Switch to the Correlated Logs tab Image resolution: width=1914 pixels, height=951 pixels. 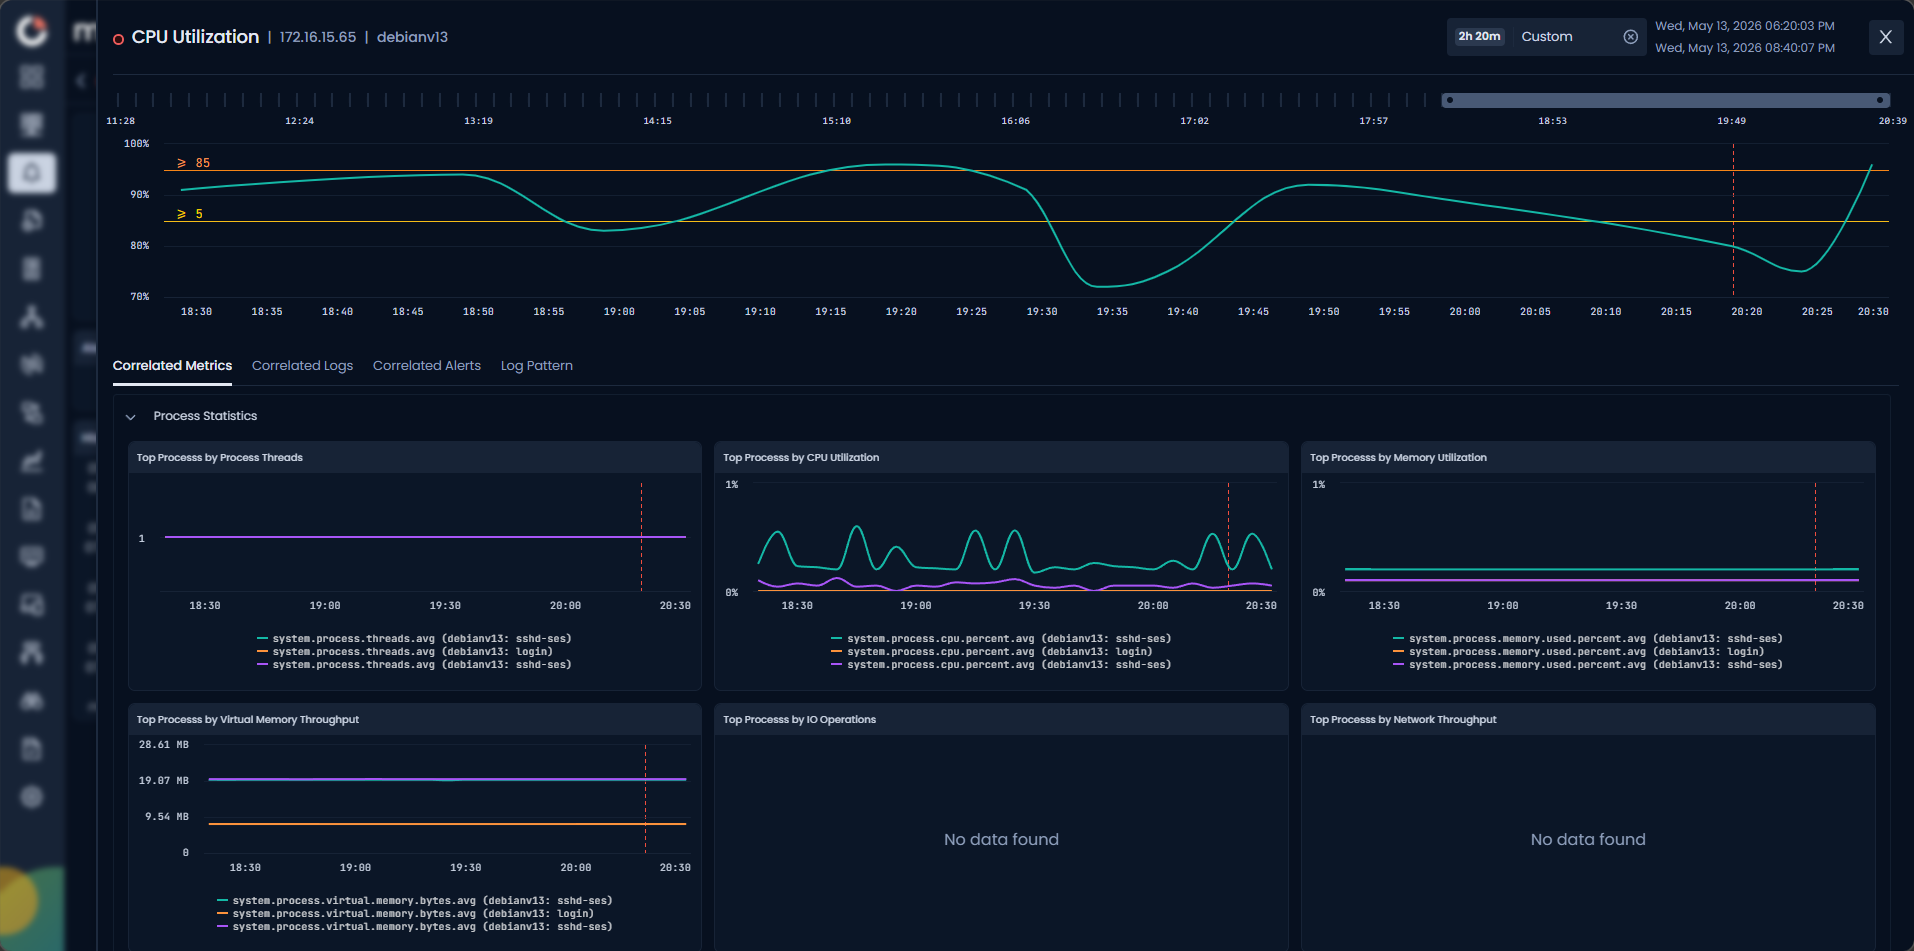pyautogui.click(x=302, y=366)
